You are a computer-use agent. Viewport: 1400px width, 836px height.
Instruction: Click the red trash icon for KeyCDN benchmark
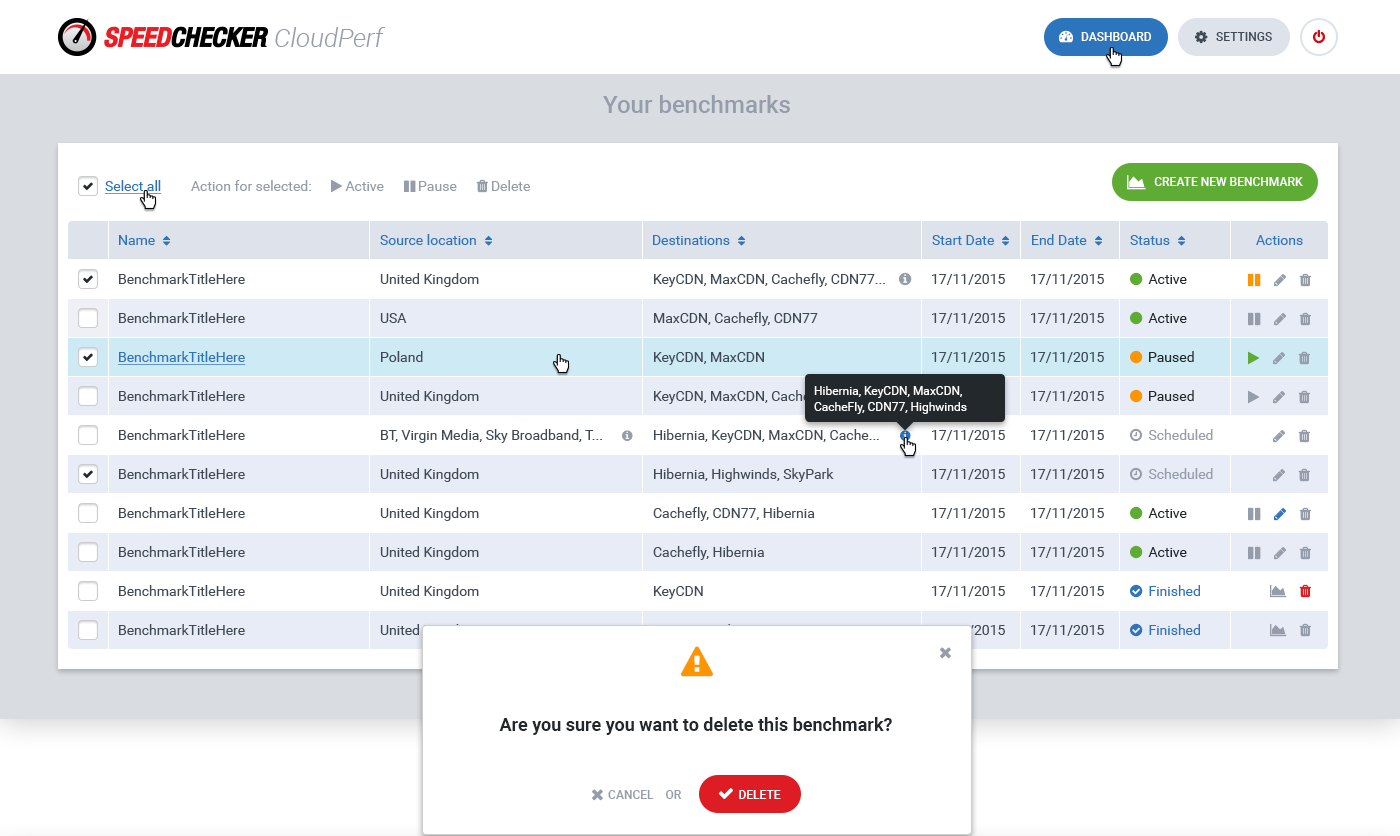[x=1304, y=592]
